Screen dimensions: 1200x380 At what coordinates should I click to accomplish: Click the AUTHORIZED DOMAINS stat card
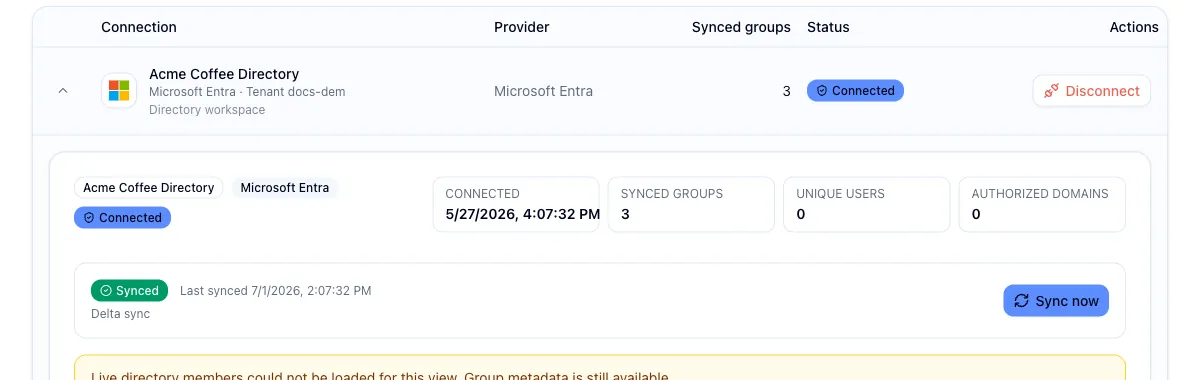click(1042, 204)
